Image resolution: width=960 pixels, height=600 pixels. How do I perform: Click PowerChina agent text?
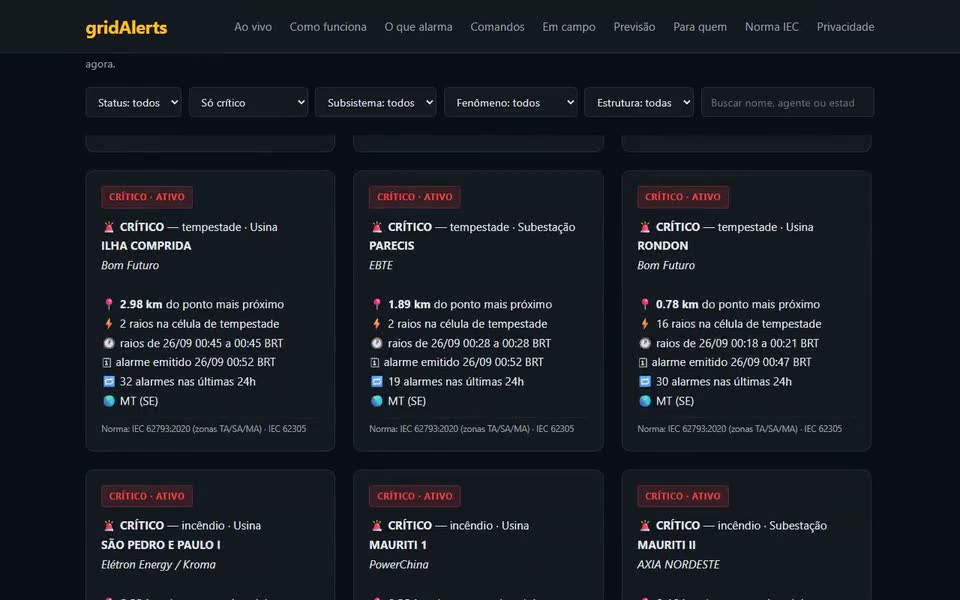pyautogui.click(x=399, y=564)
